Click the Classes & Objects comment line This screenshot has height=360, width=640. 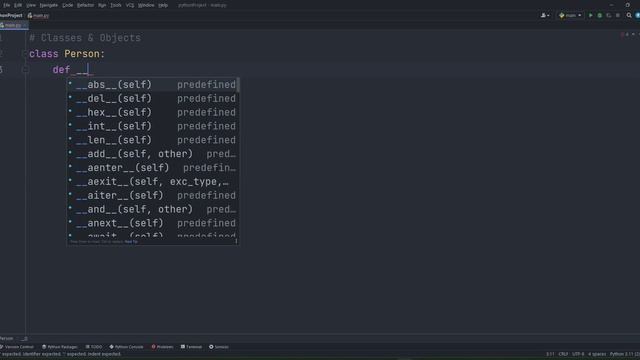(x=85, y=38)
